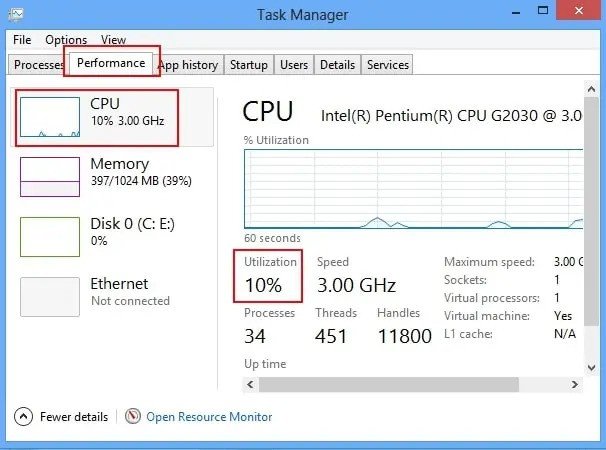Open Resource Monitor link
This screenshot has width=606, height=450.
(x=209, y=417)
